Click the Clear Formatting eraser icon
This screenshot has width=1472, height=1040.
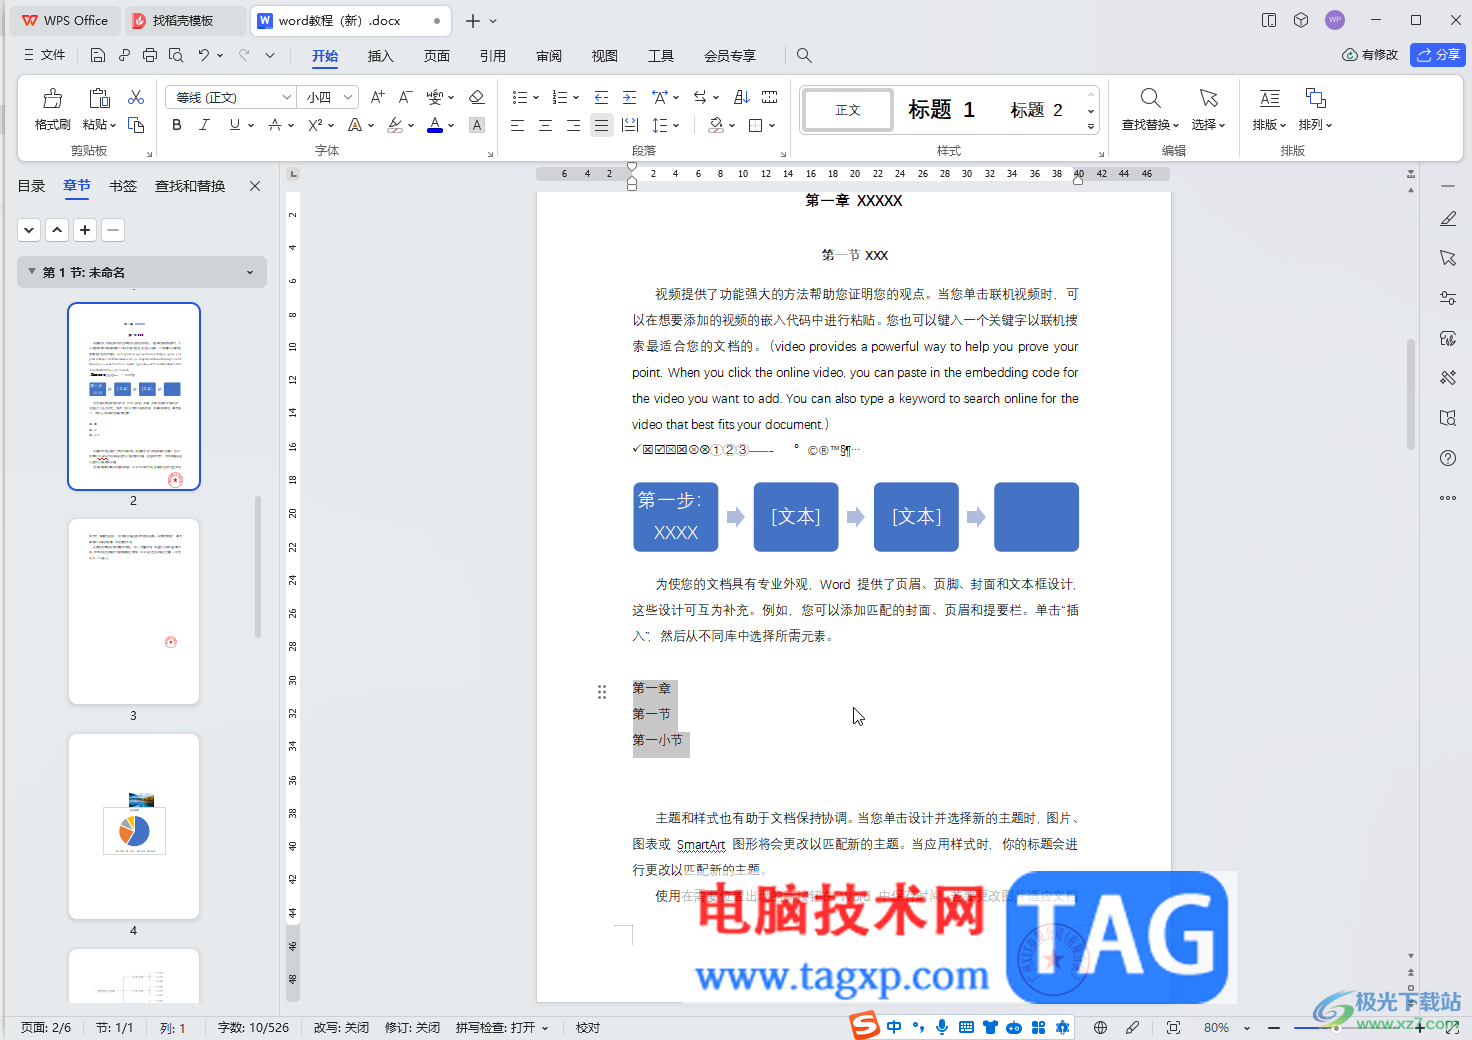pos(477,97)
